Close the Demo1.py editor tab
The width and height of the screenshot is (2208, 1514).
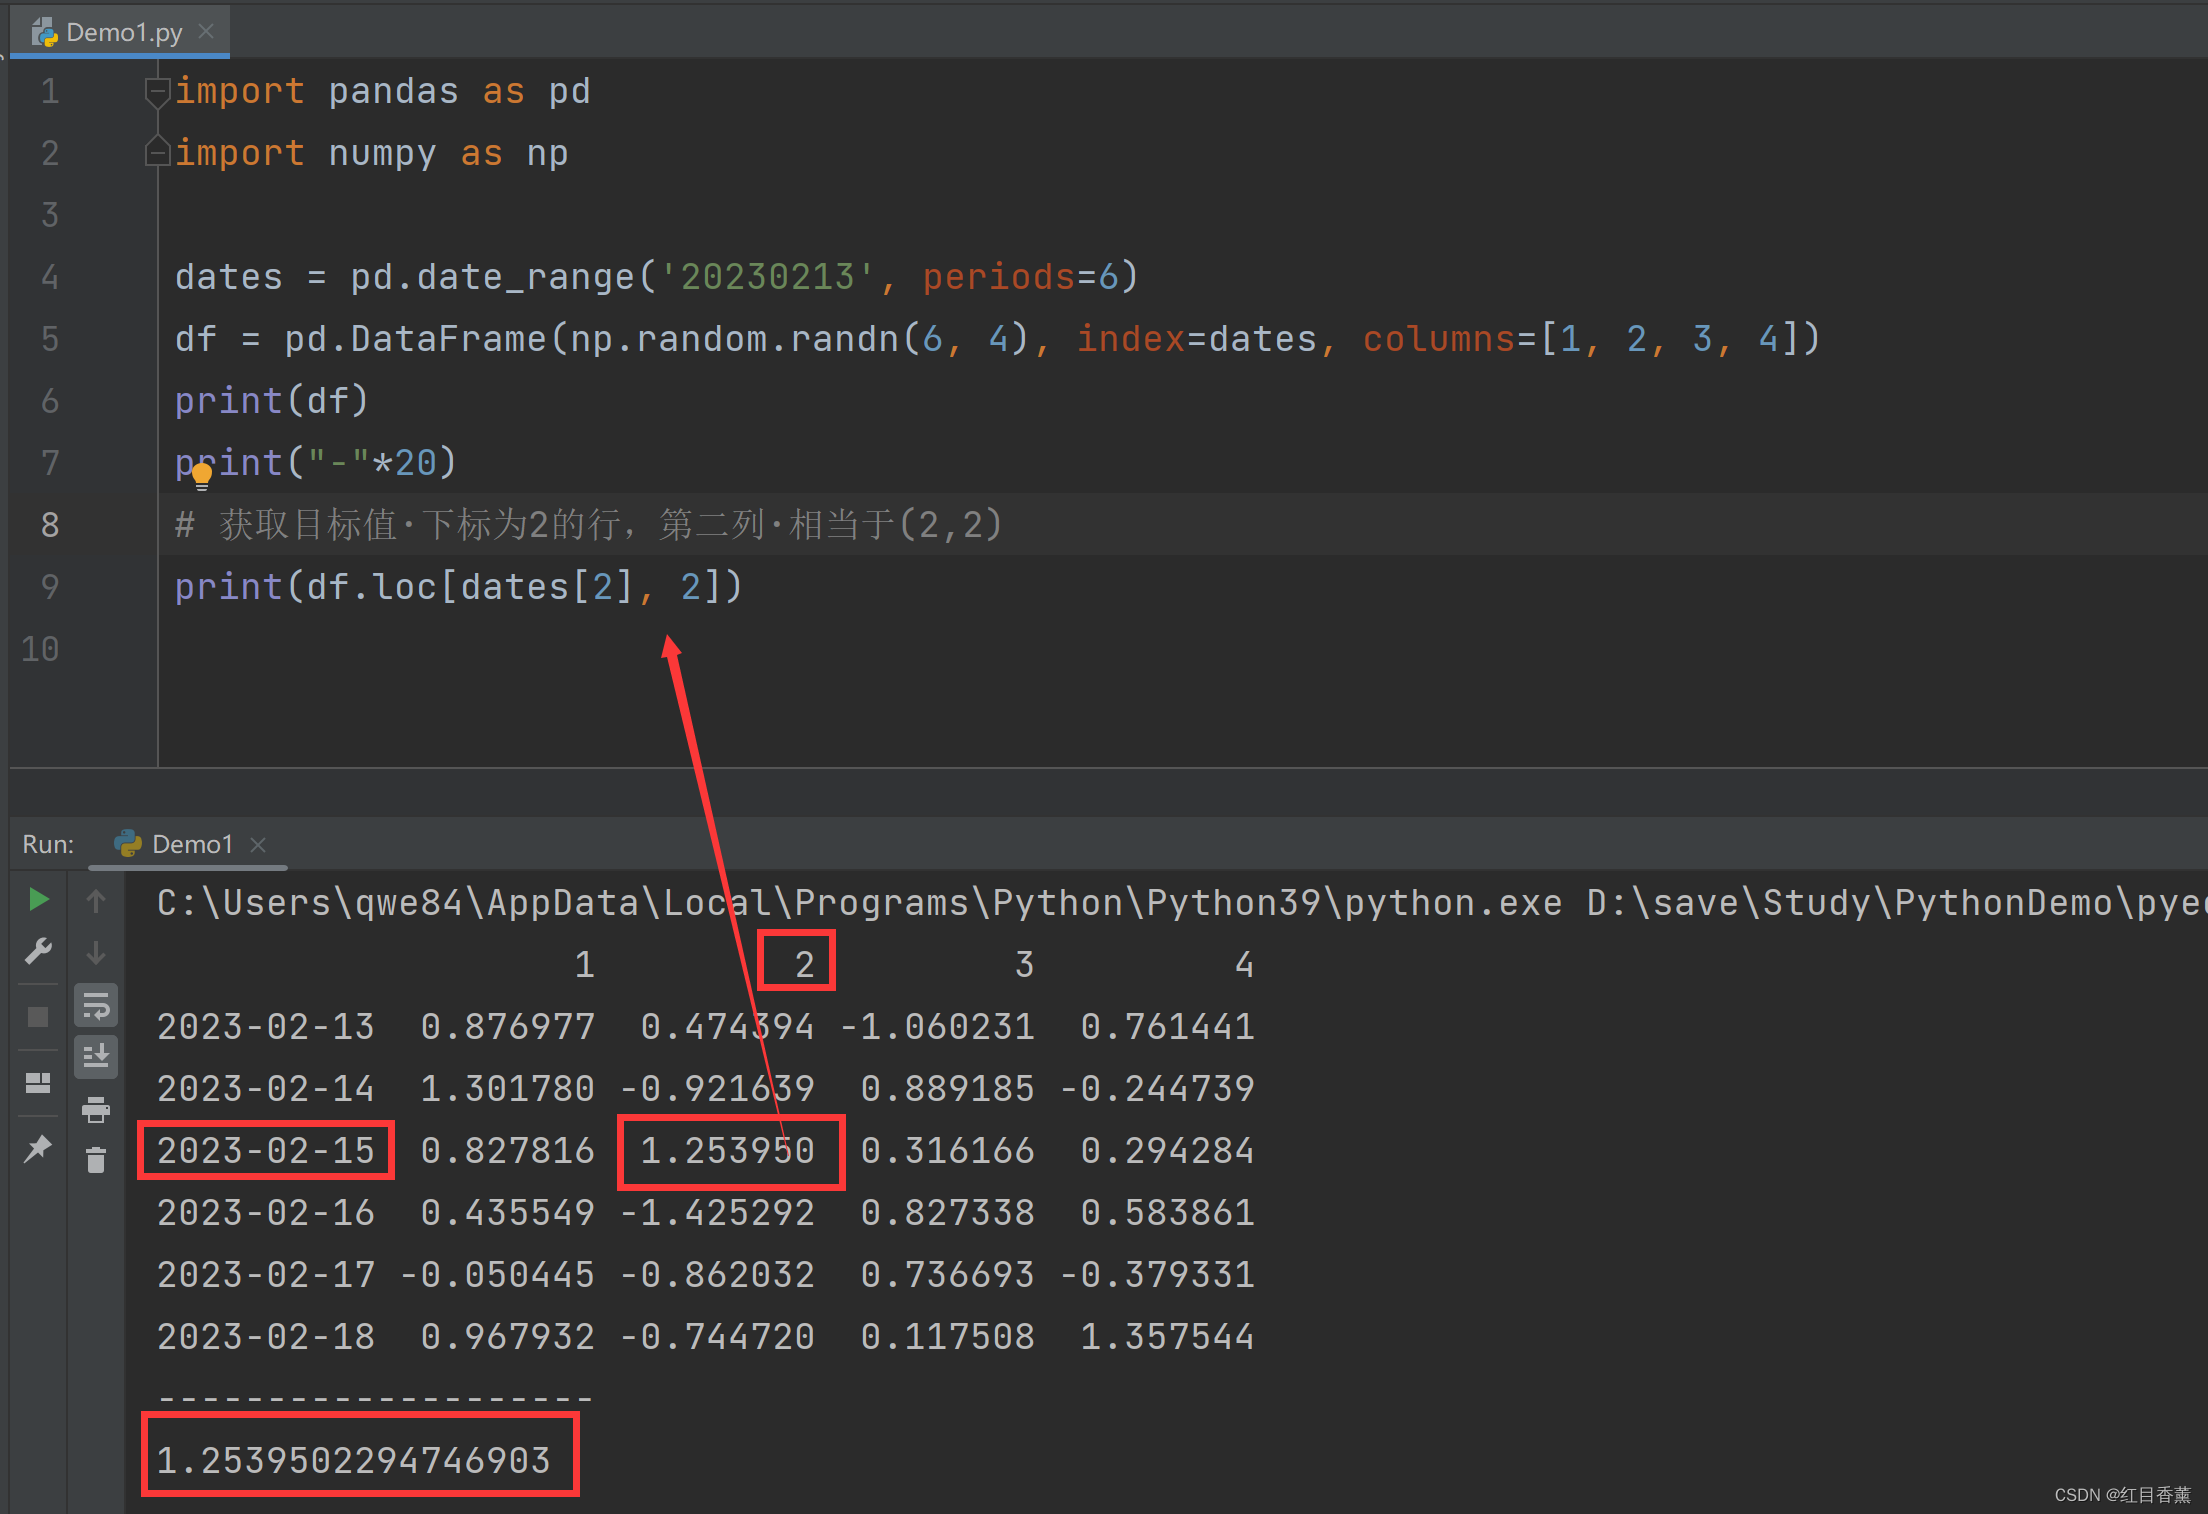(x=206, y=32)
